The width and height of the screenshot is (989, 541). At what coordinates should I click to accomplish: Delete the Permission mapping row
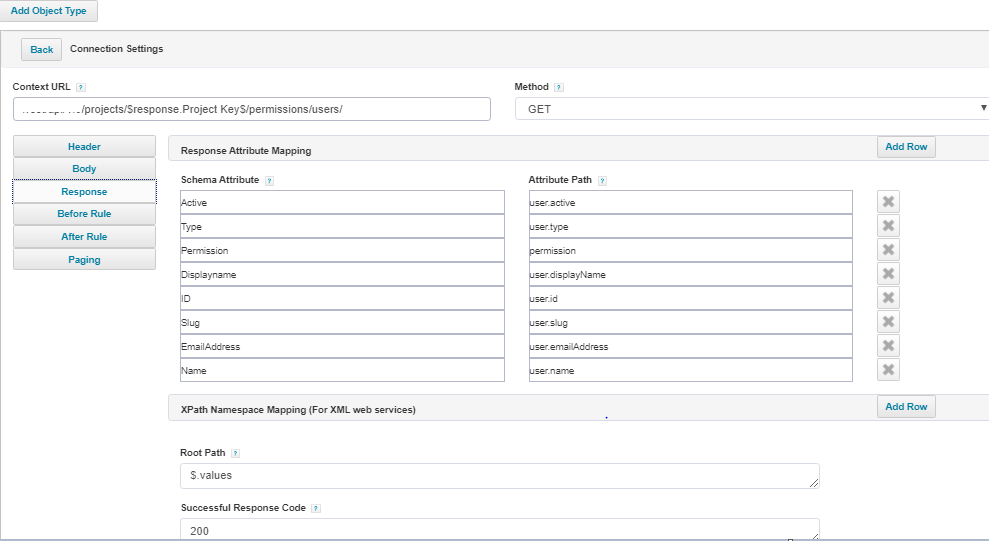click(888, 250)
